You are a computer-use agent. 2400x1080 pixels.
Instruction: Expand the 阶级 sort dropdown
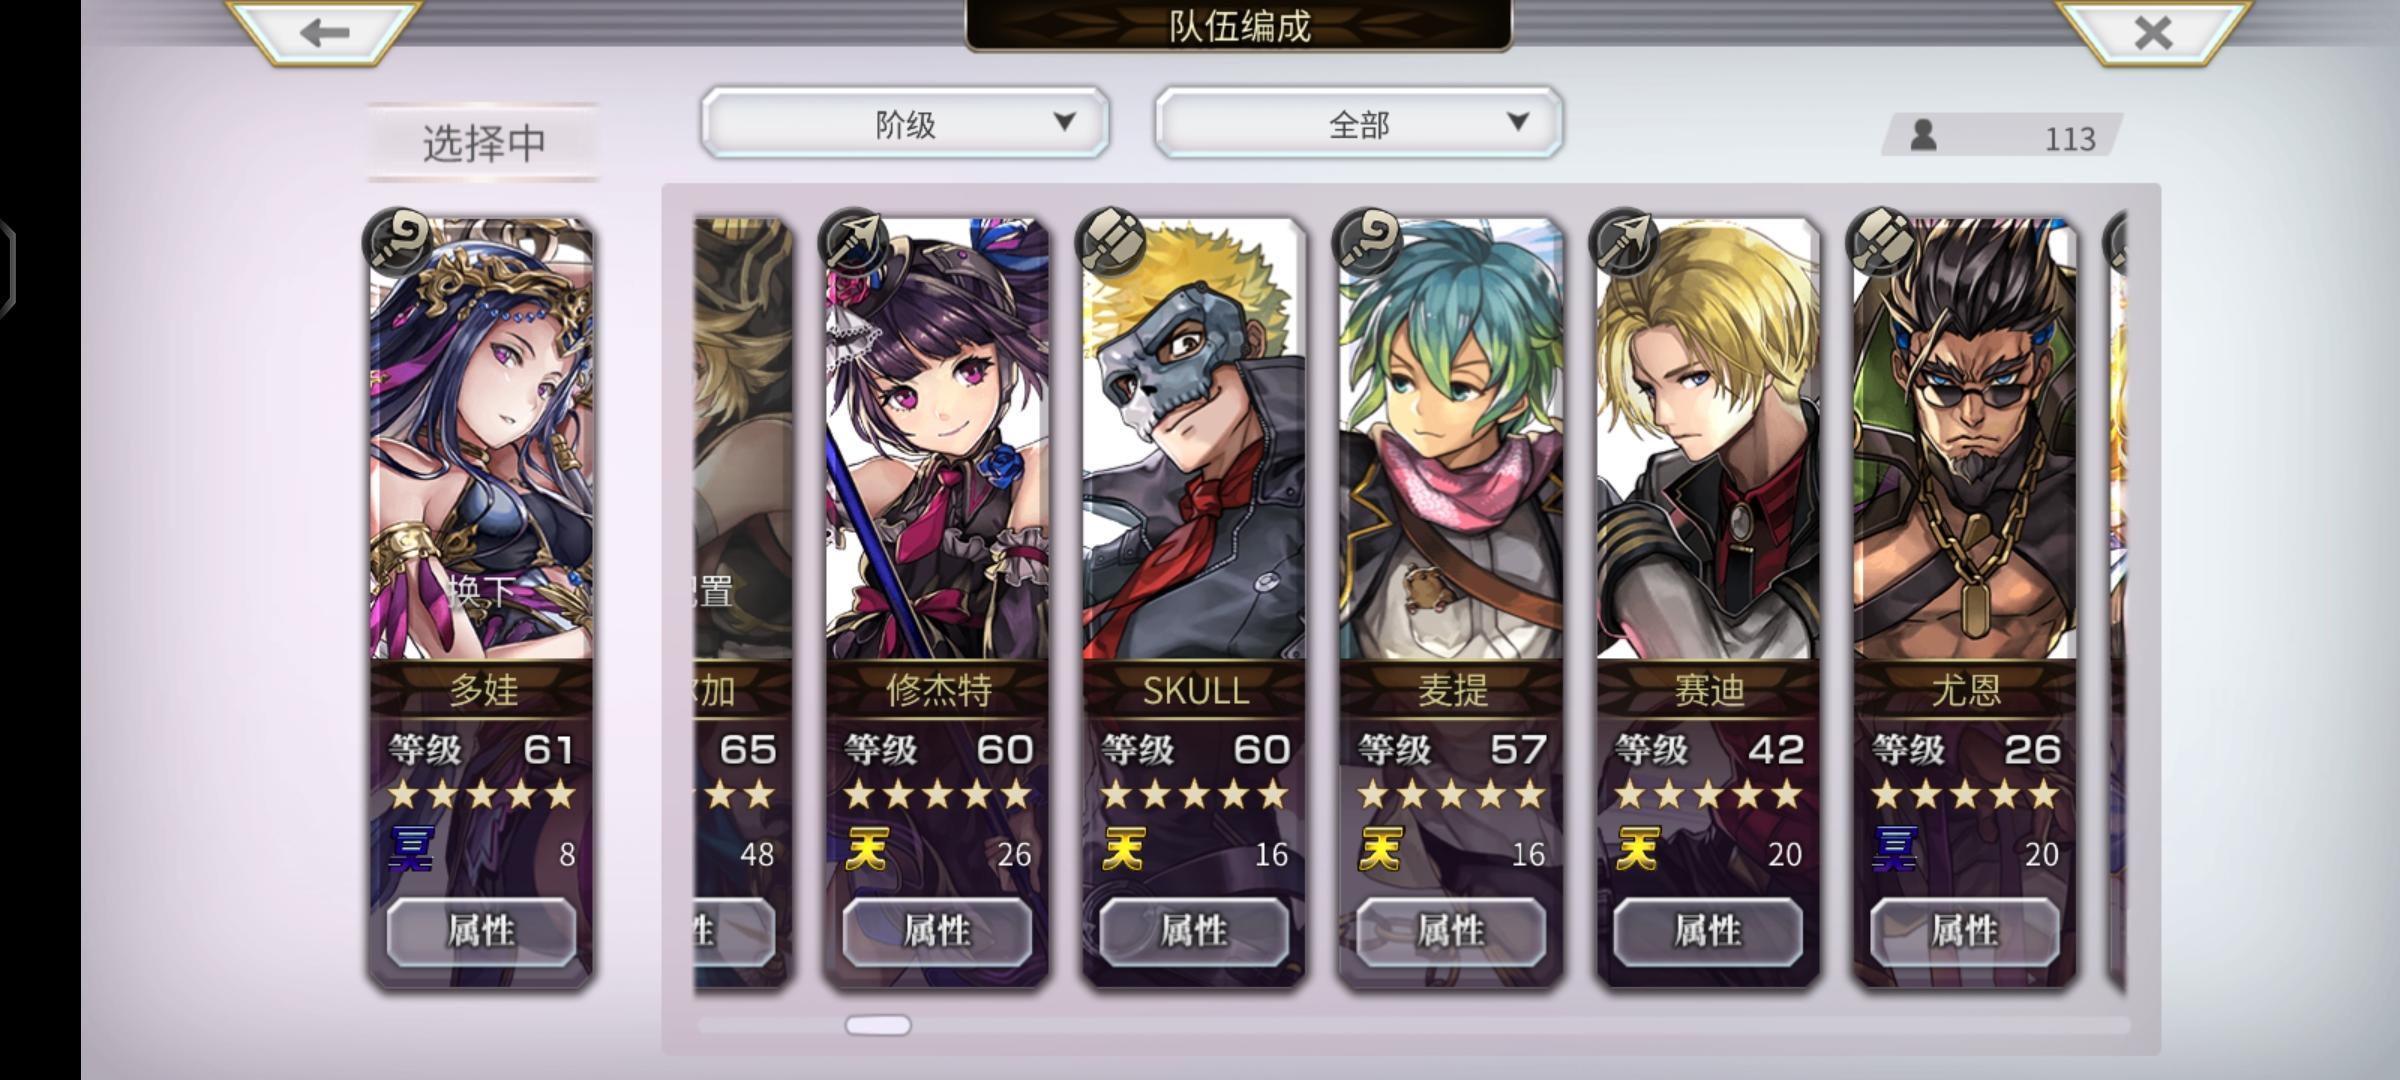(x=905, y=123)
